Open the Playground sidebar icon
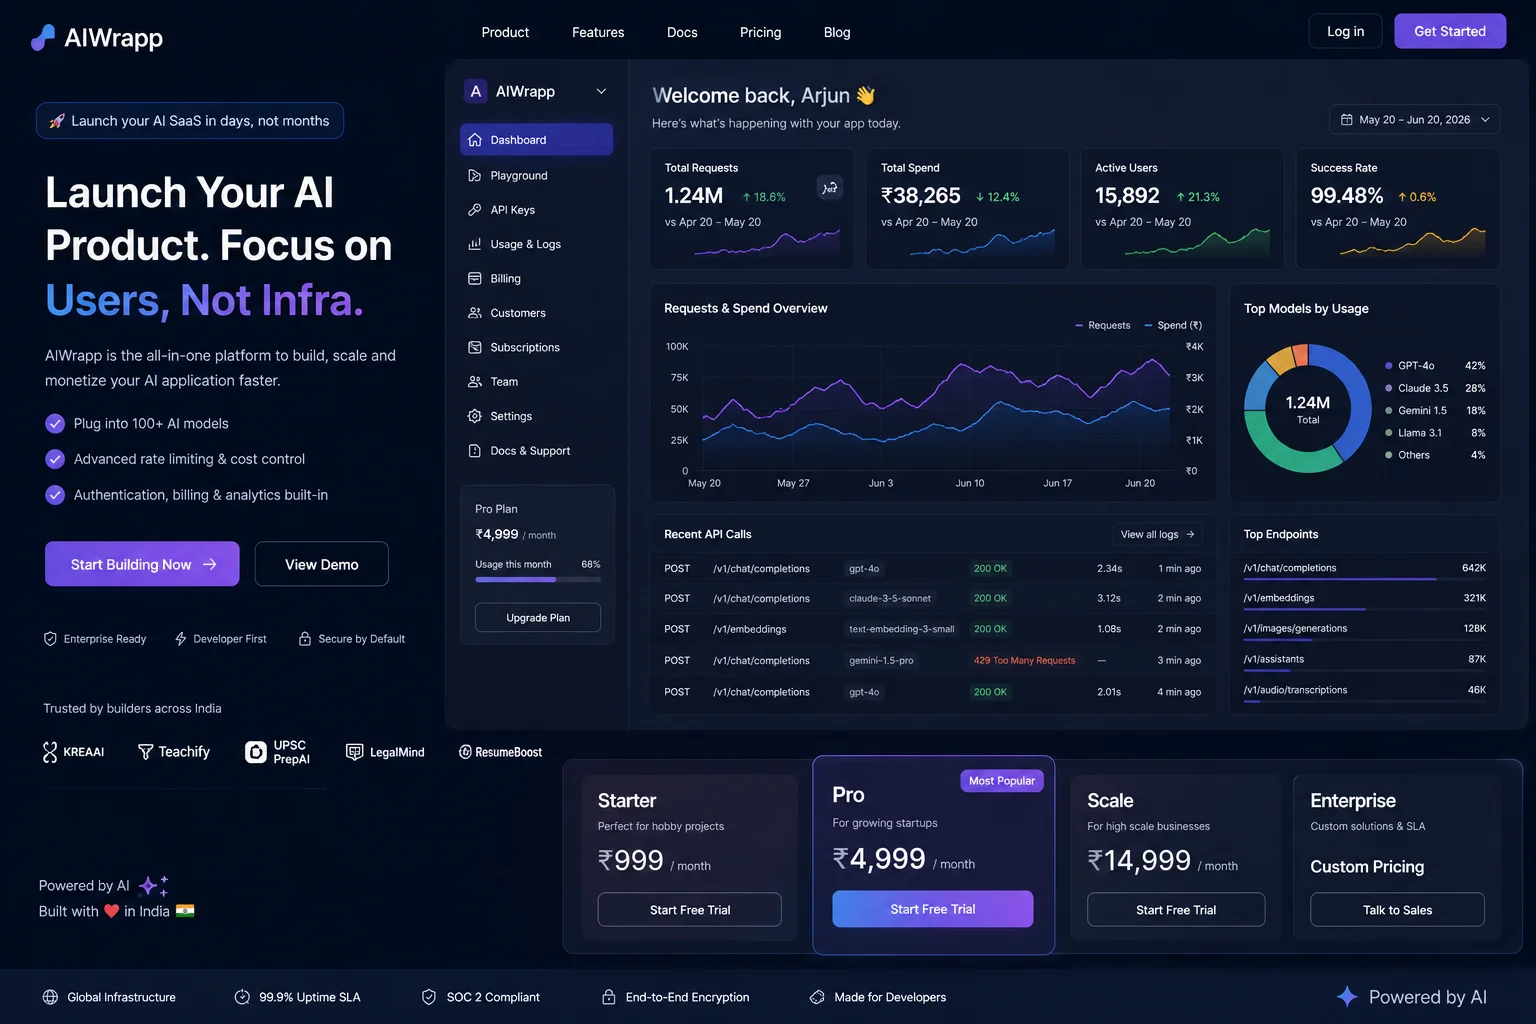Viewport: 1536px width, 1024px height. tap(475, 175)
